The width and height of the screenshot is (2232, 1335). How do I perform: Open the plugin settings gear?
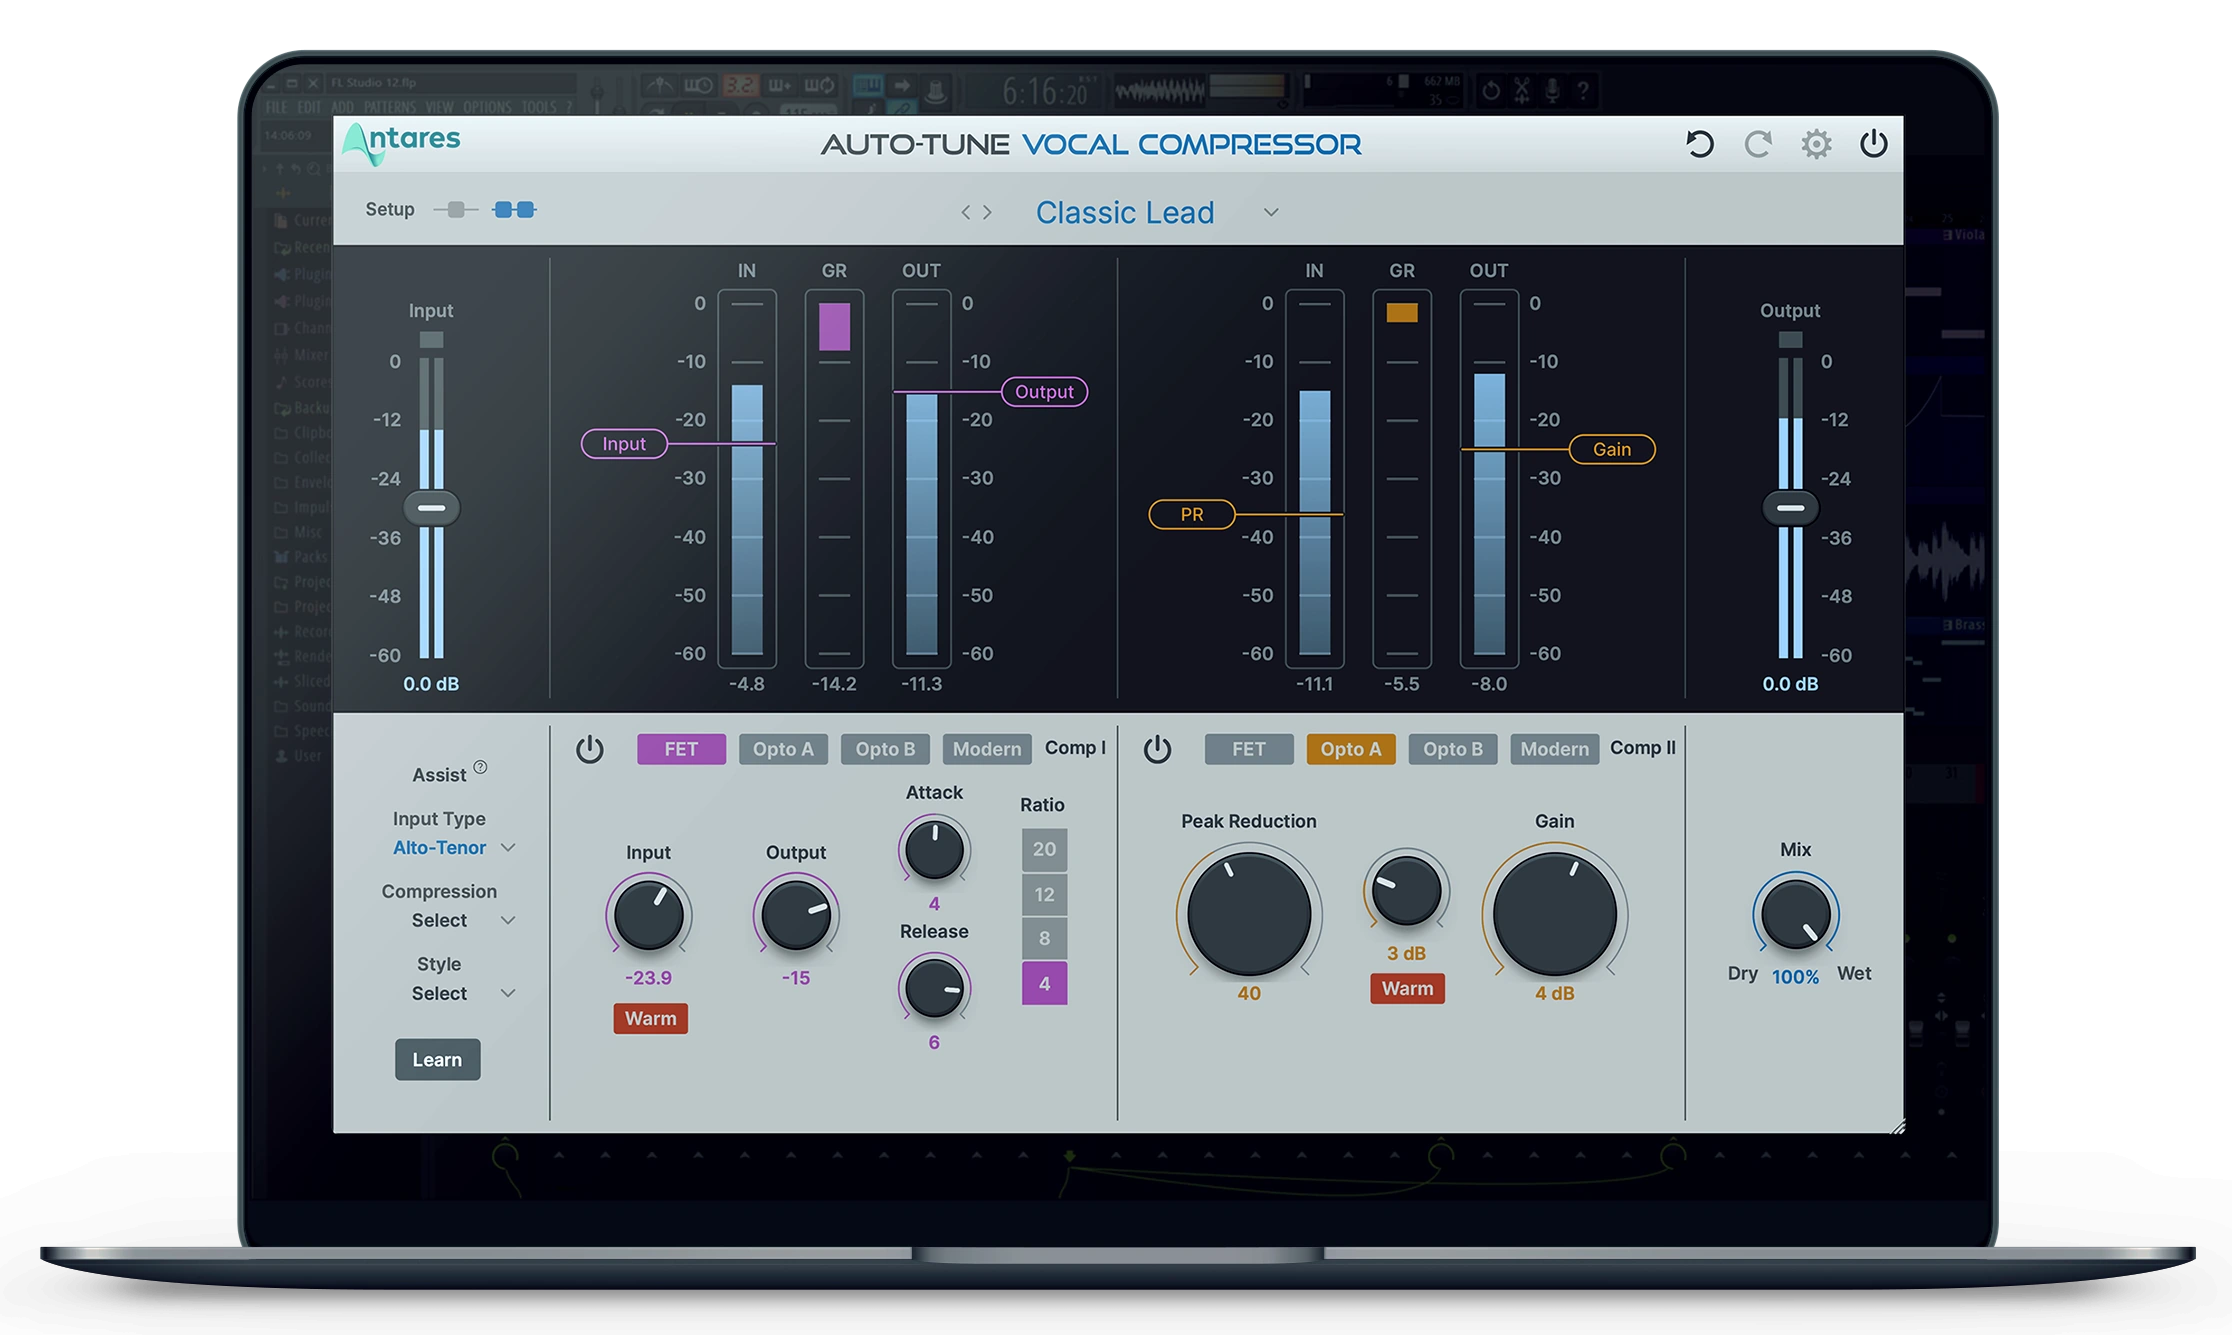(1815, 143)
